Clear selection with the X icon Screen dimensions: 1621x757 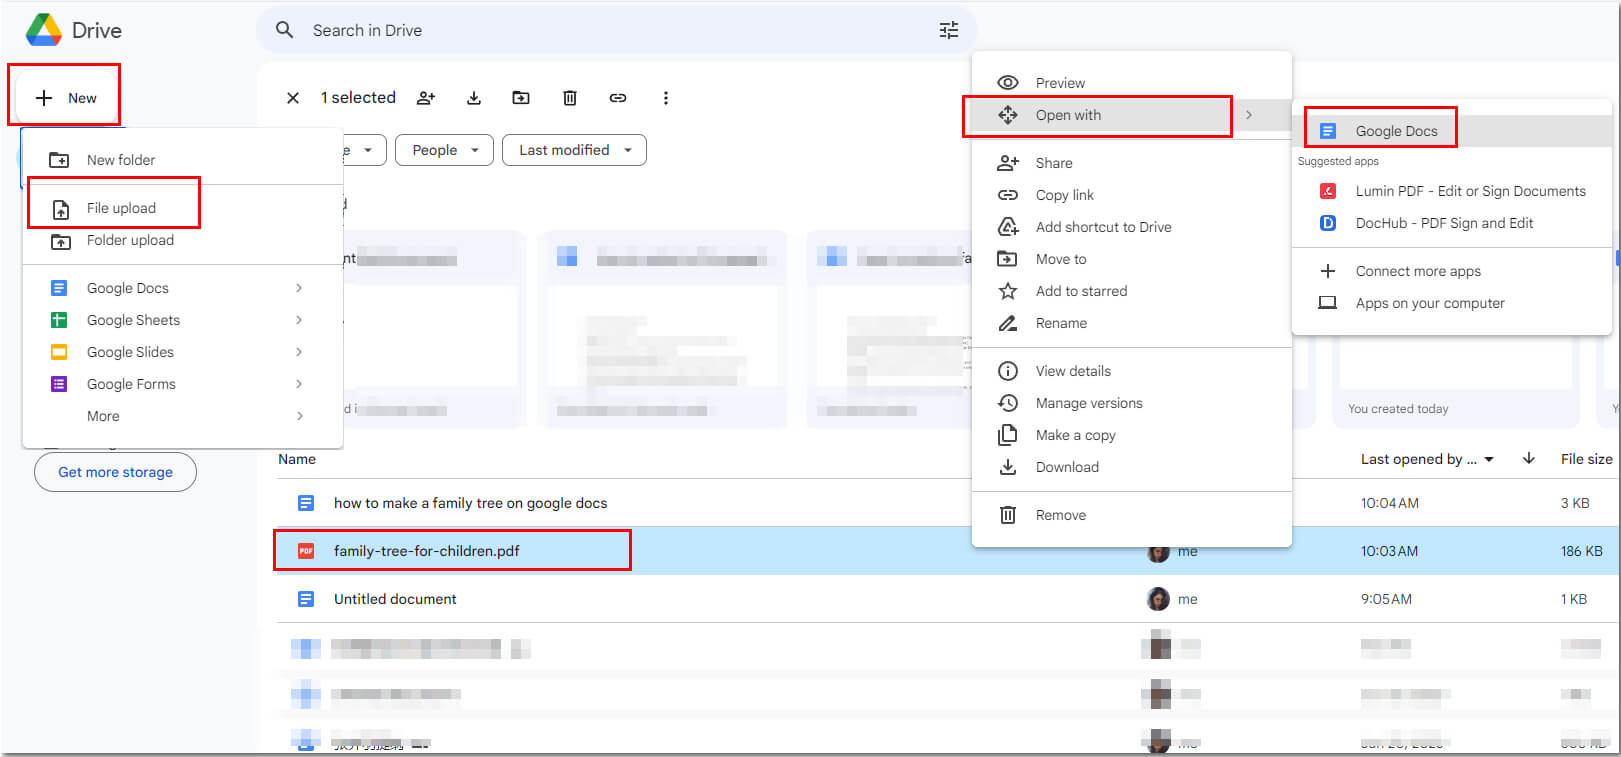293,98
